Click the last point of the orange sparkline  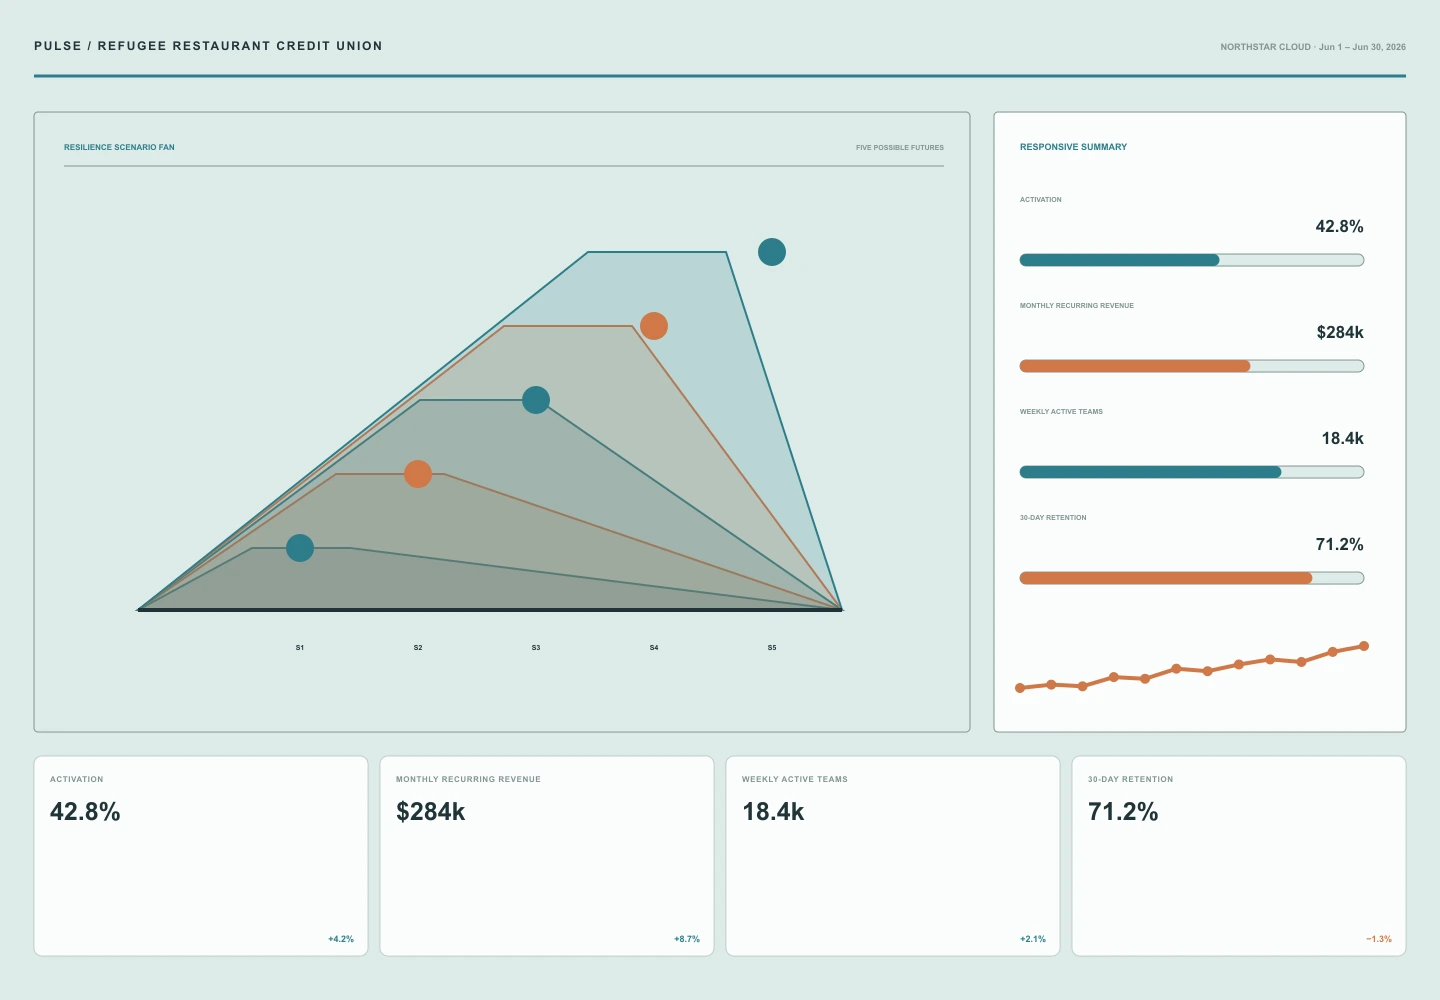pos(1364,646)
